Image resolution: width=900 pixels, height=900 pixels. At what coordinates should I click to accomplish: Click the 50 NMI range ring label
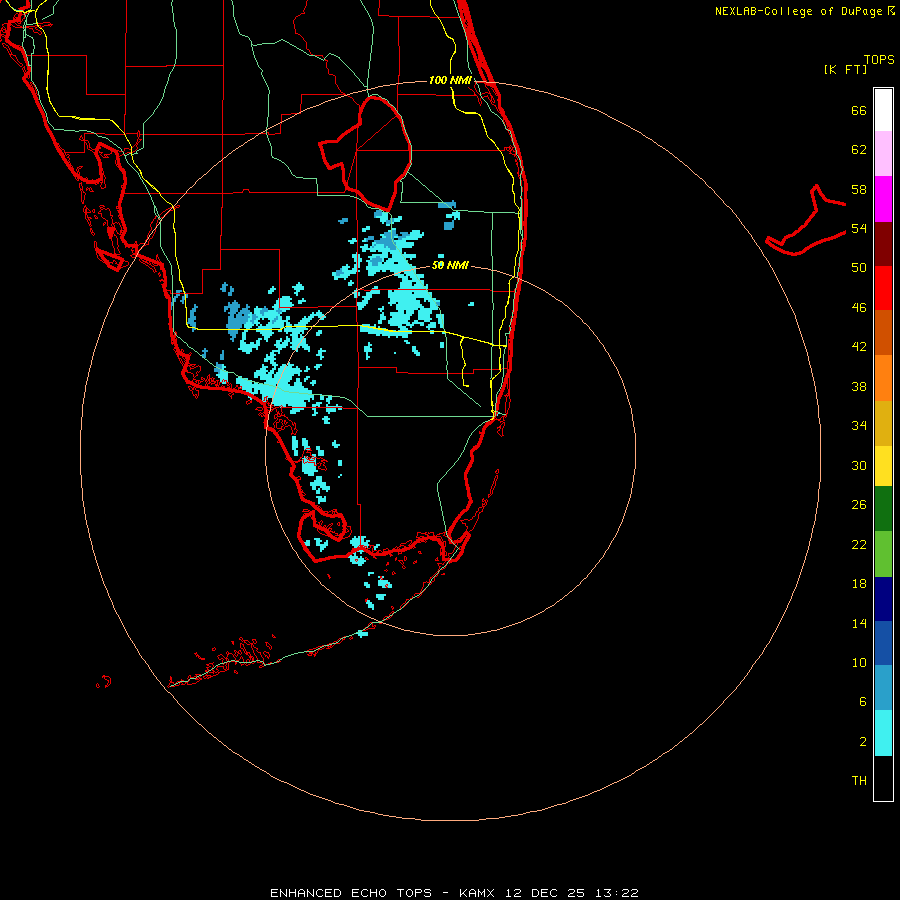[450, 265]
